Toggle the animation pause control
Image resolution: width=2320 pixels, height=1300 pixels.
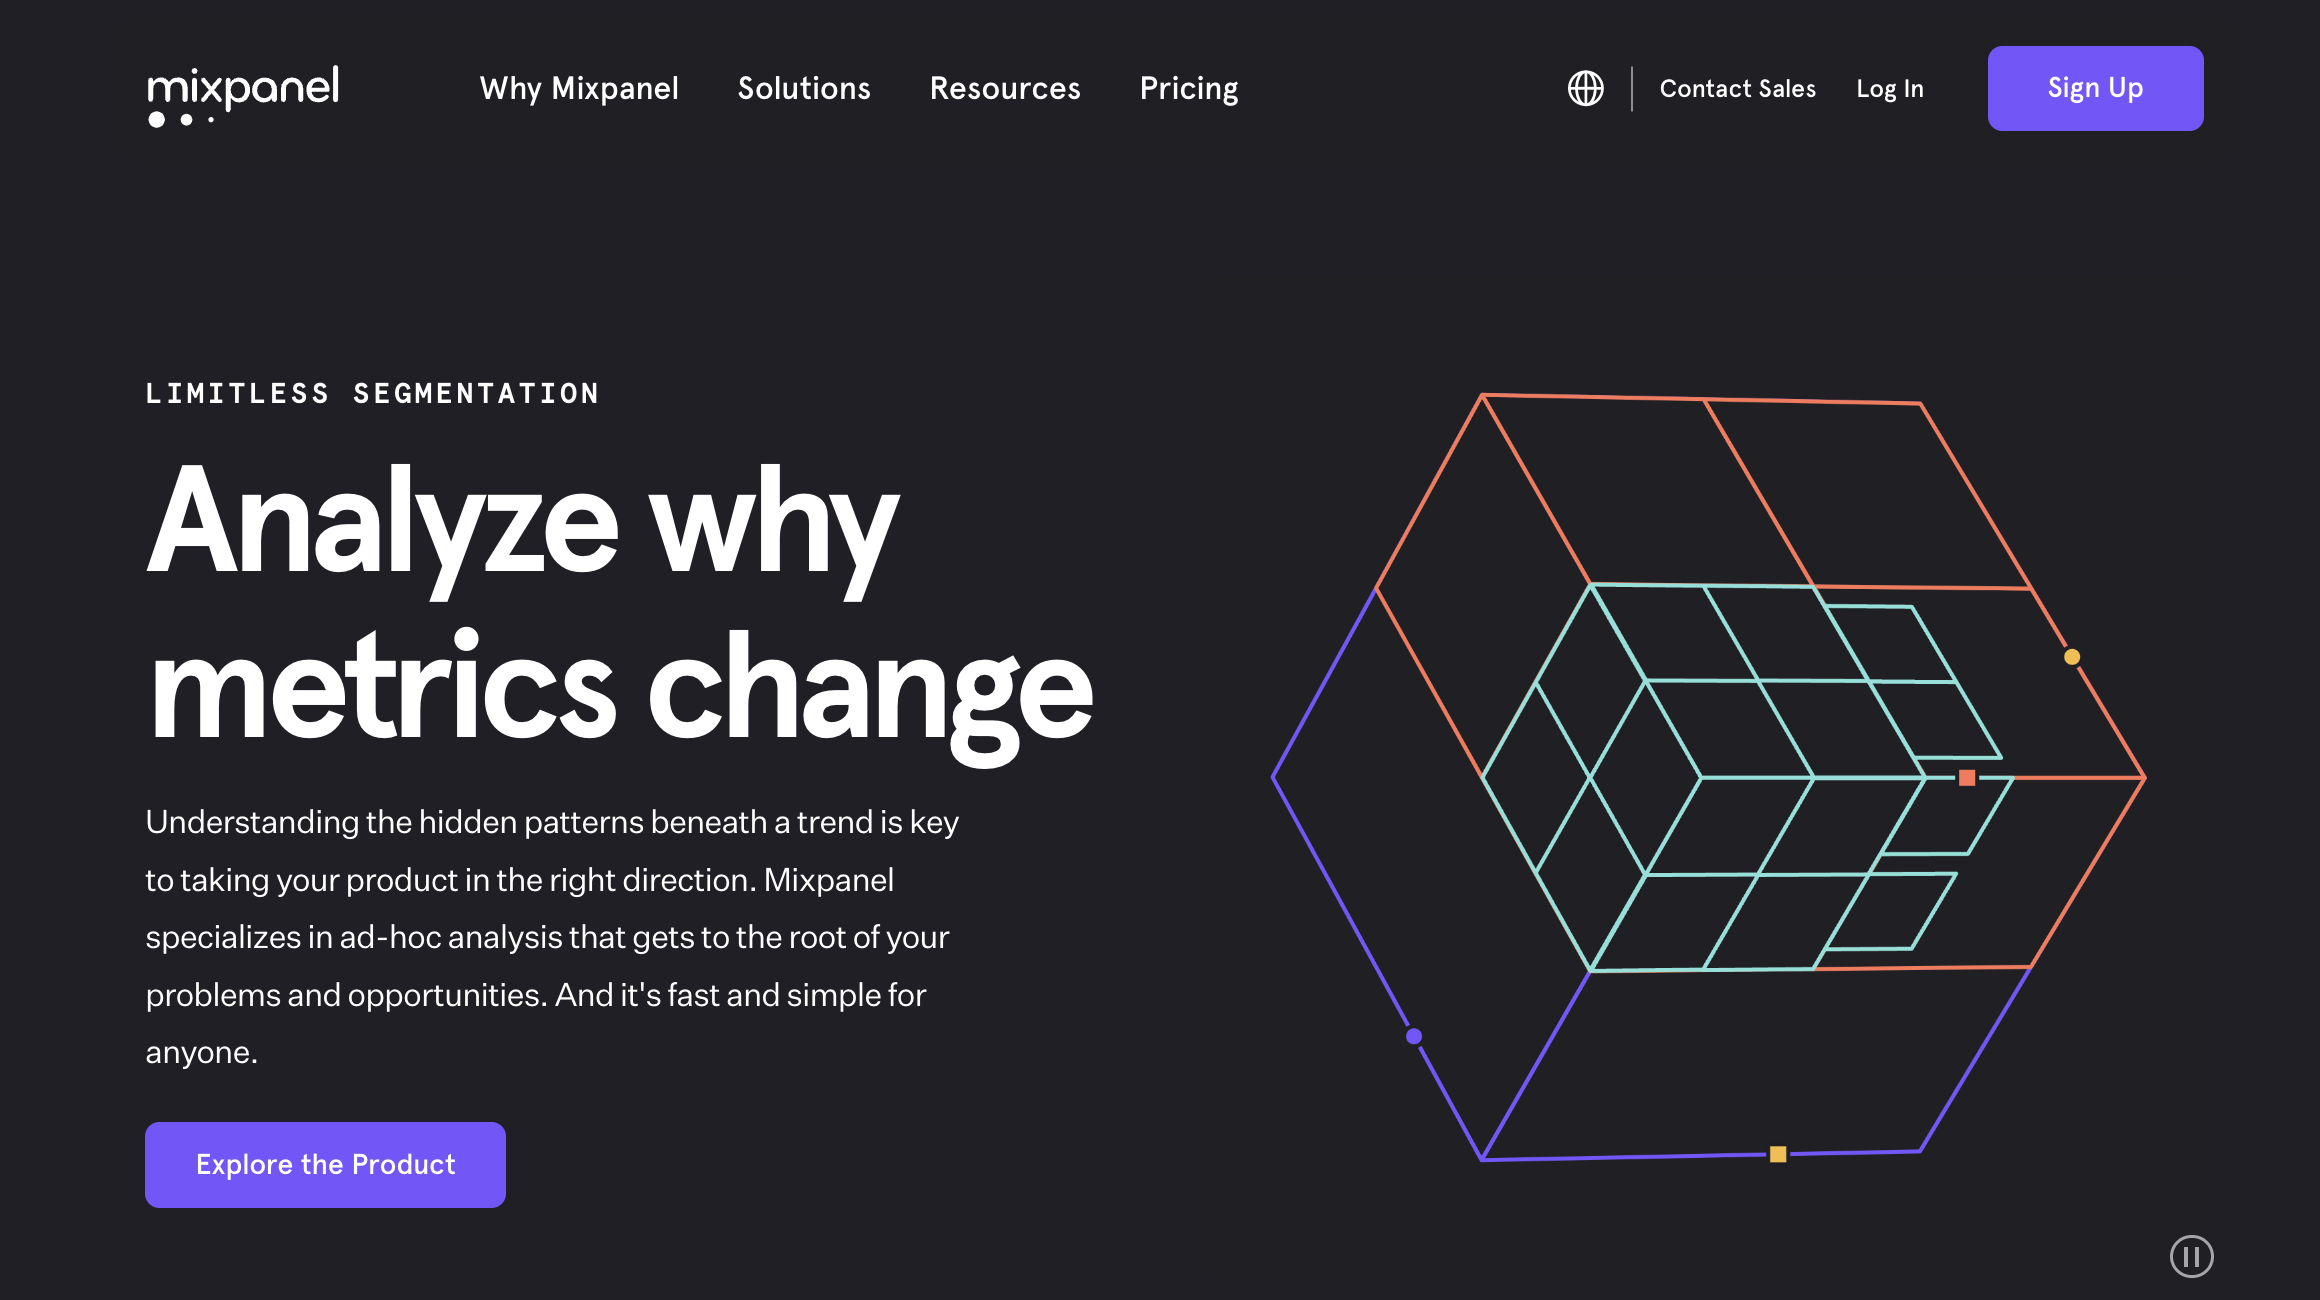click(2193, 1255)
